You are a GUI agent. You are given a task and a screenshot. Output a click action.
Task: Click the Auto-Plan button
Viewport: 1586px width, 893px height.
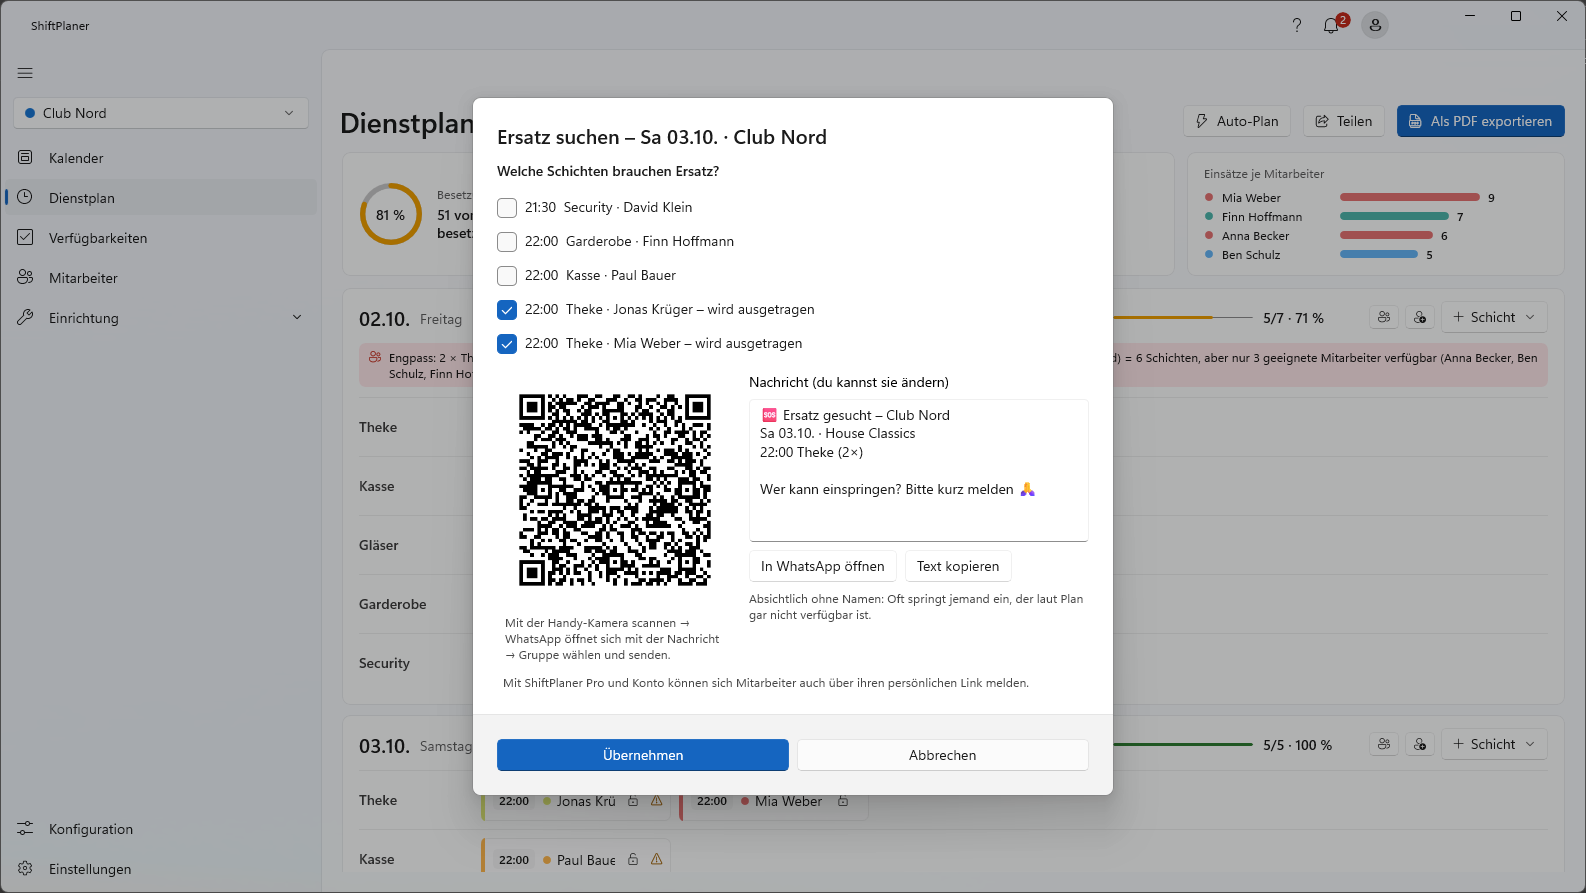(x=1237, y=121)
